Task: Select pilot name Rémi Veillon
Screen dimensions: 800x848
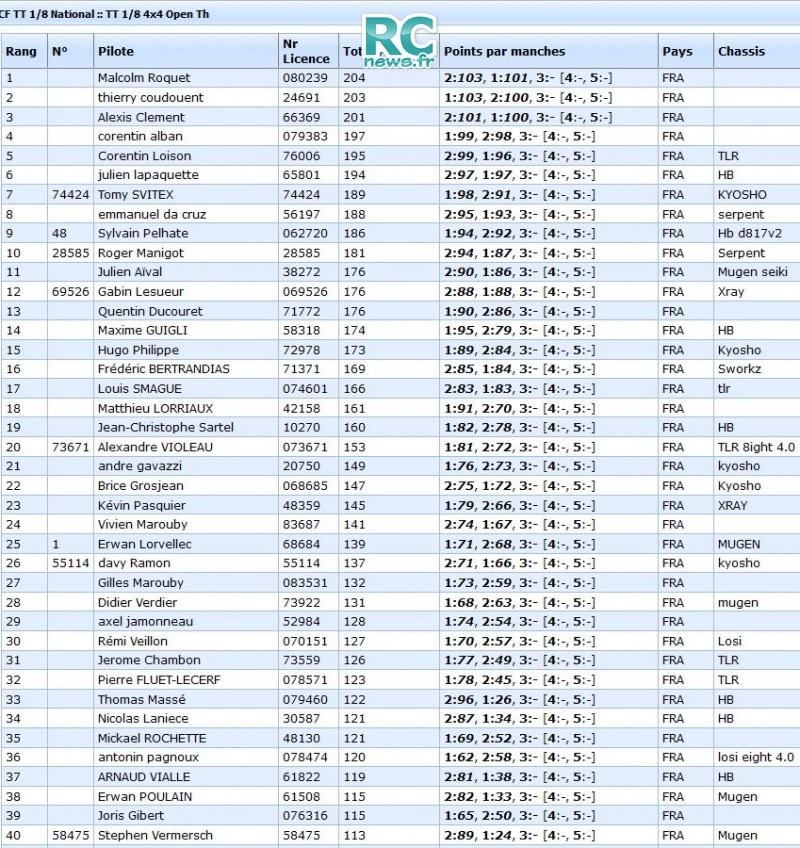Action: coord(133,641)
